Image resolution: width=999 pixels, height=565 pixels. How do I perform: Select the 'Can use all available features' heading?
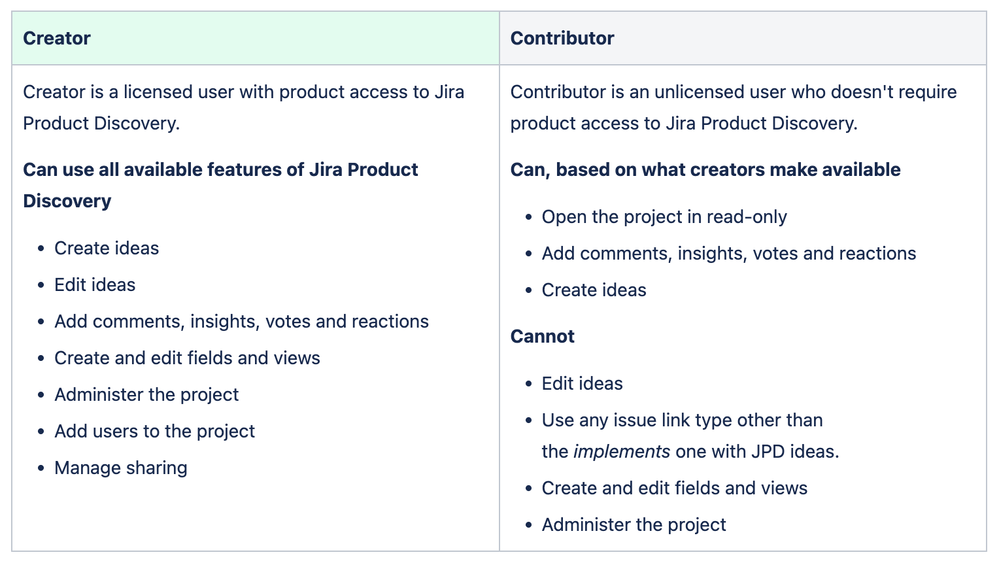[x=220, y=185]
